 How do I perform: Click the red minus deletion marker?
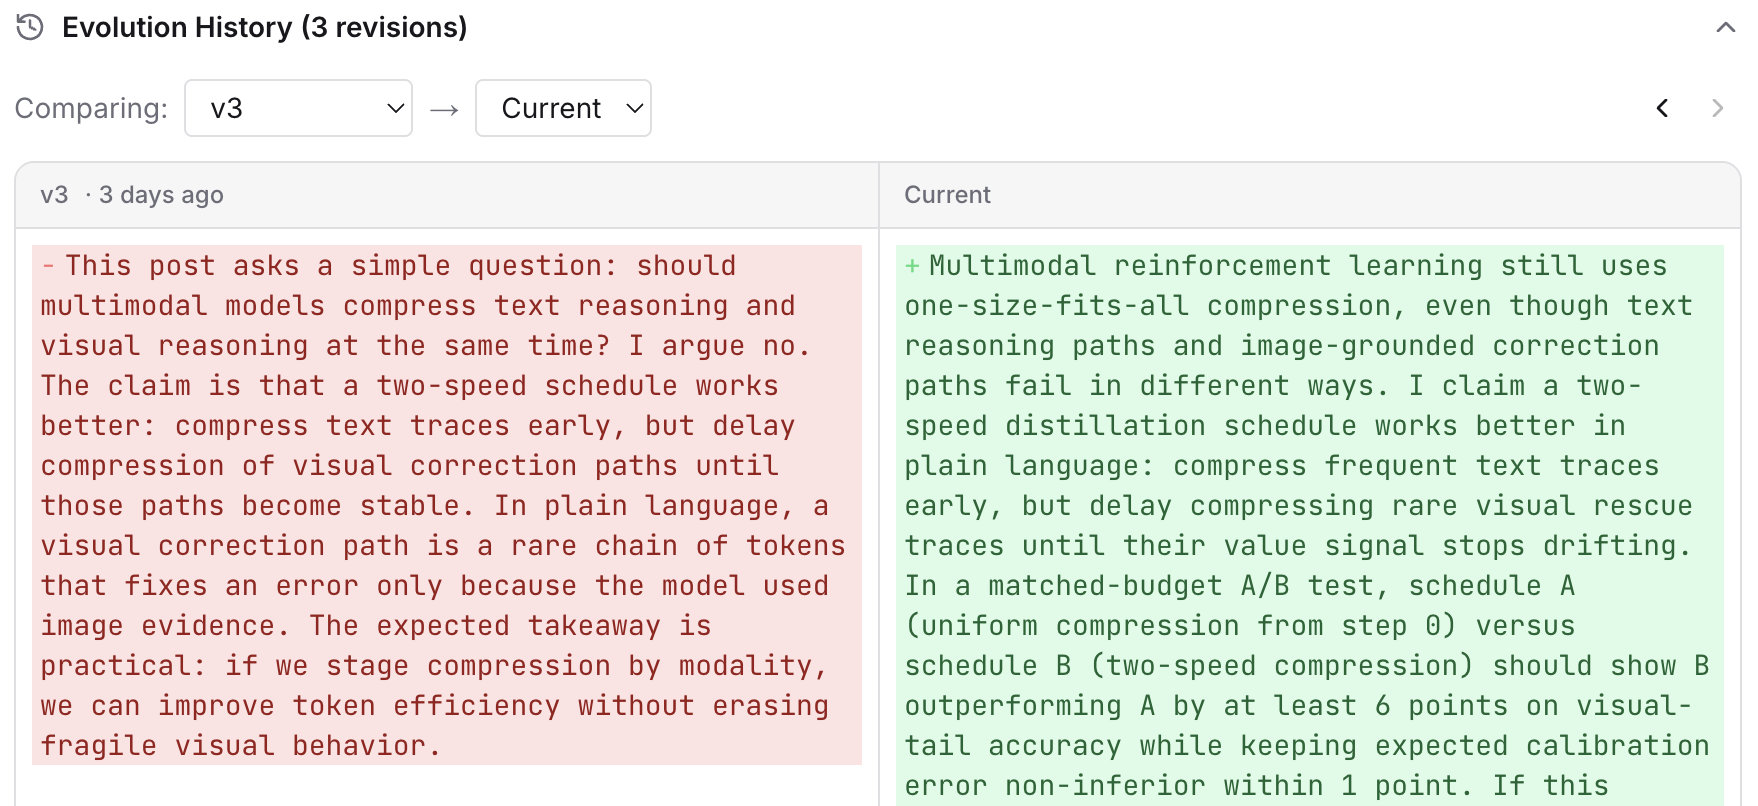point(48,266)
